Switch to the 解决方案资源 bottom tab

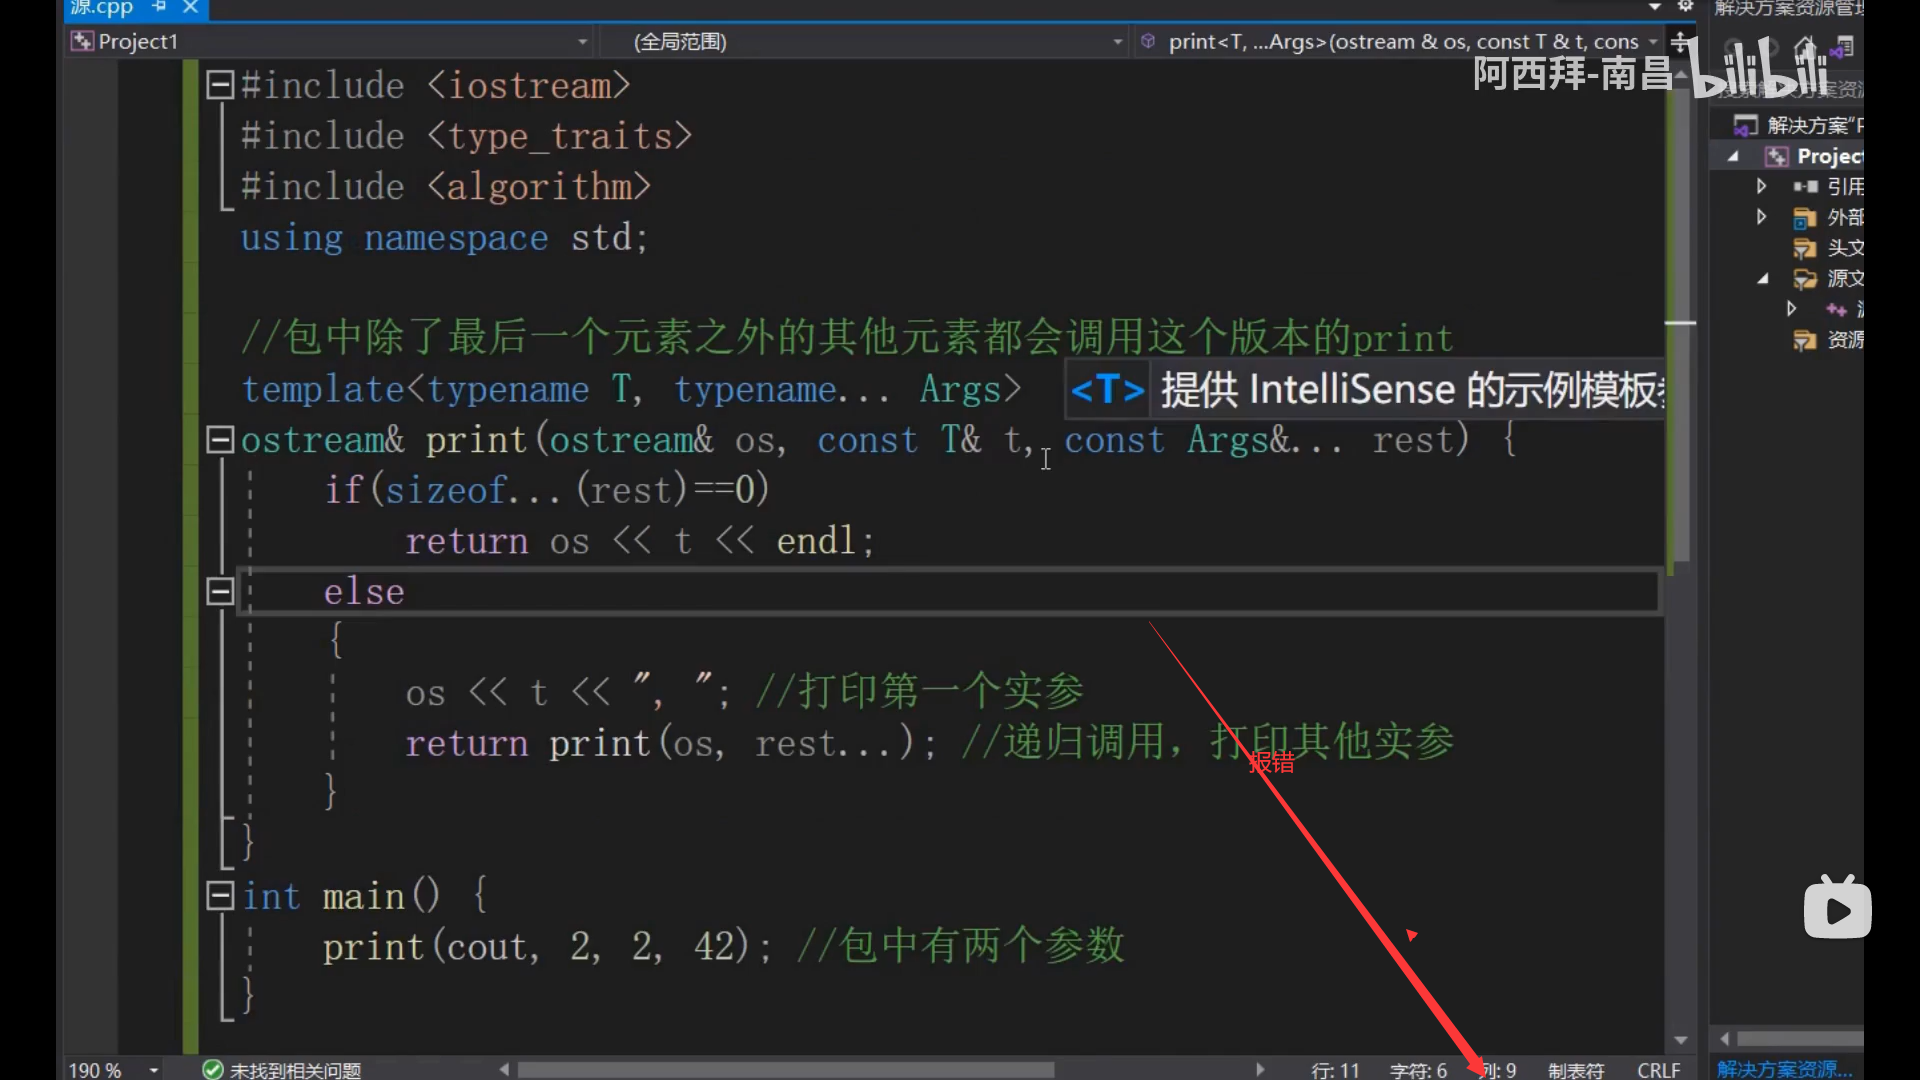tap(1785, 1069)
